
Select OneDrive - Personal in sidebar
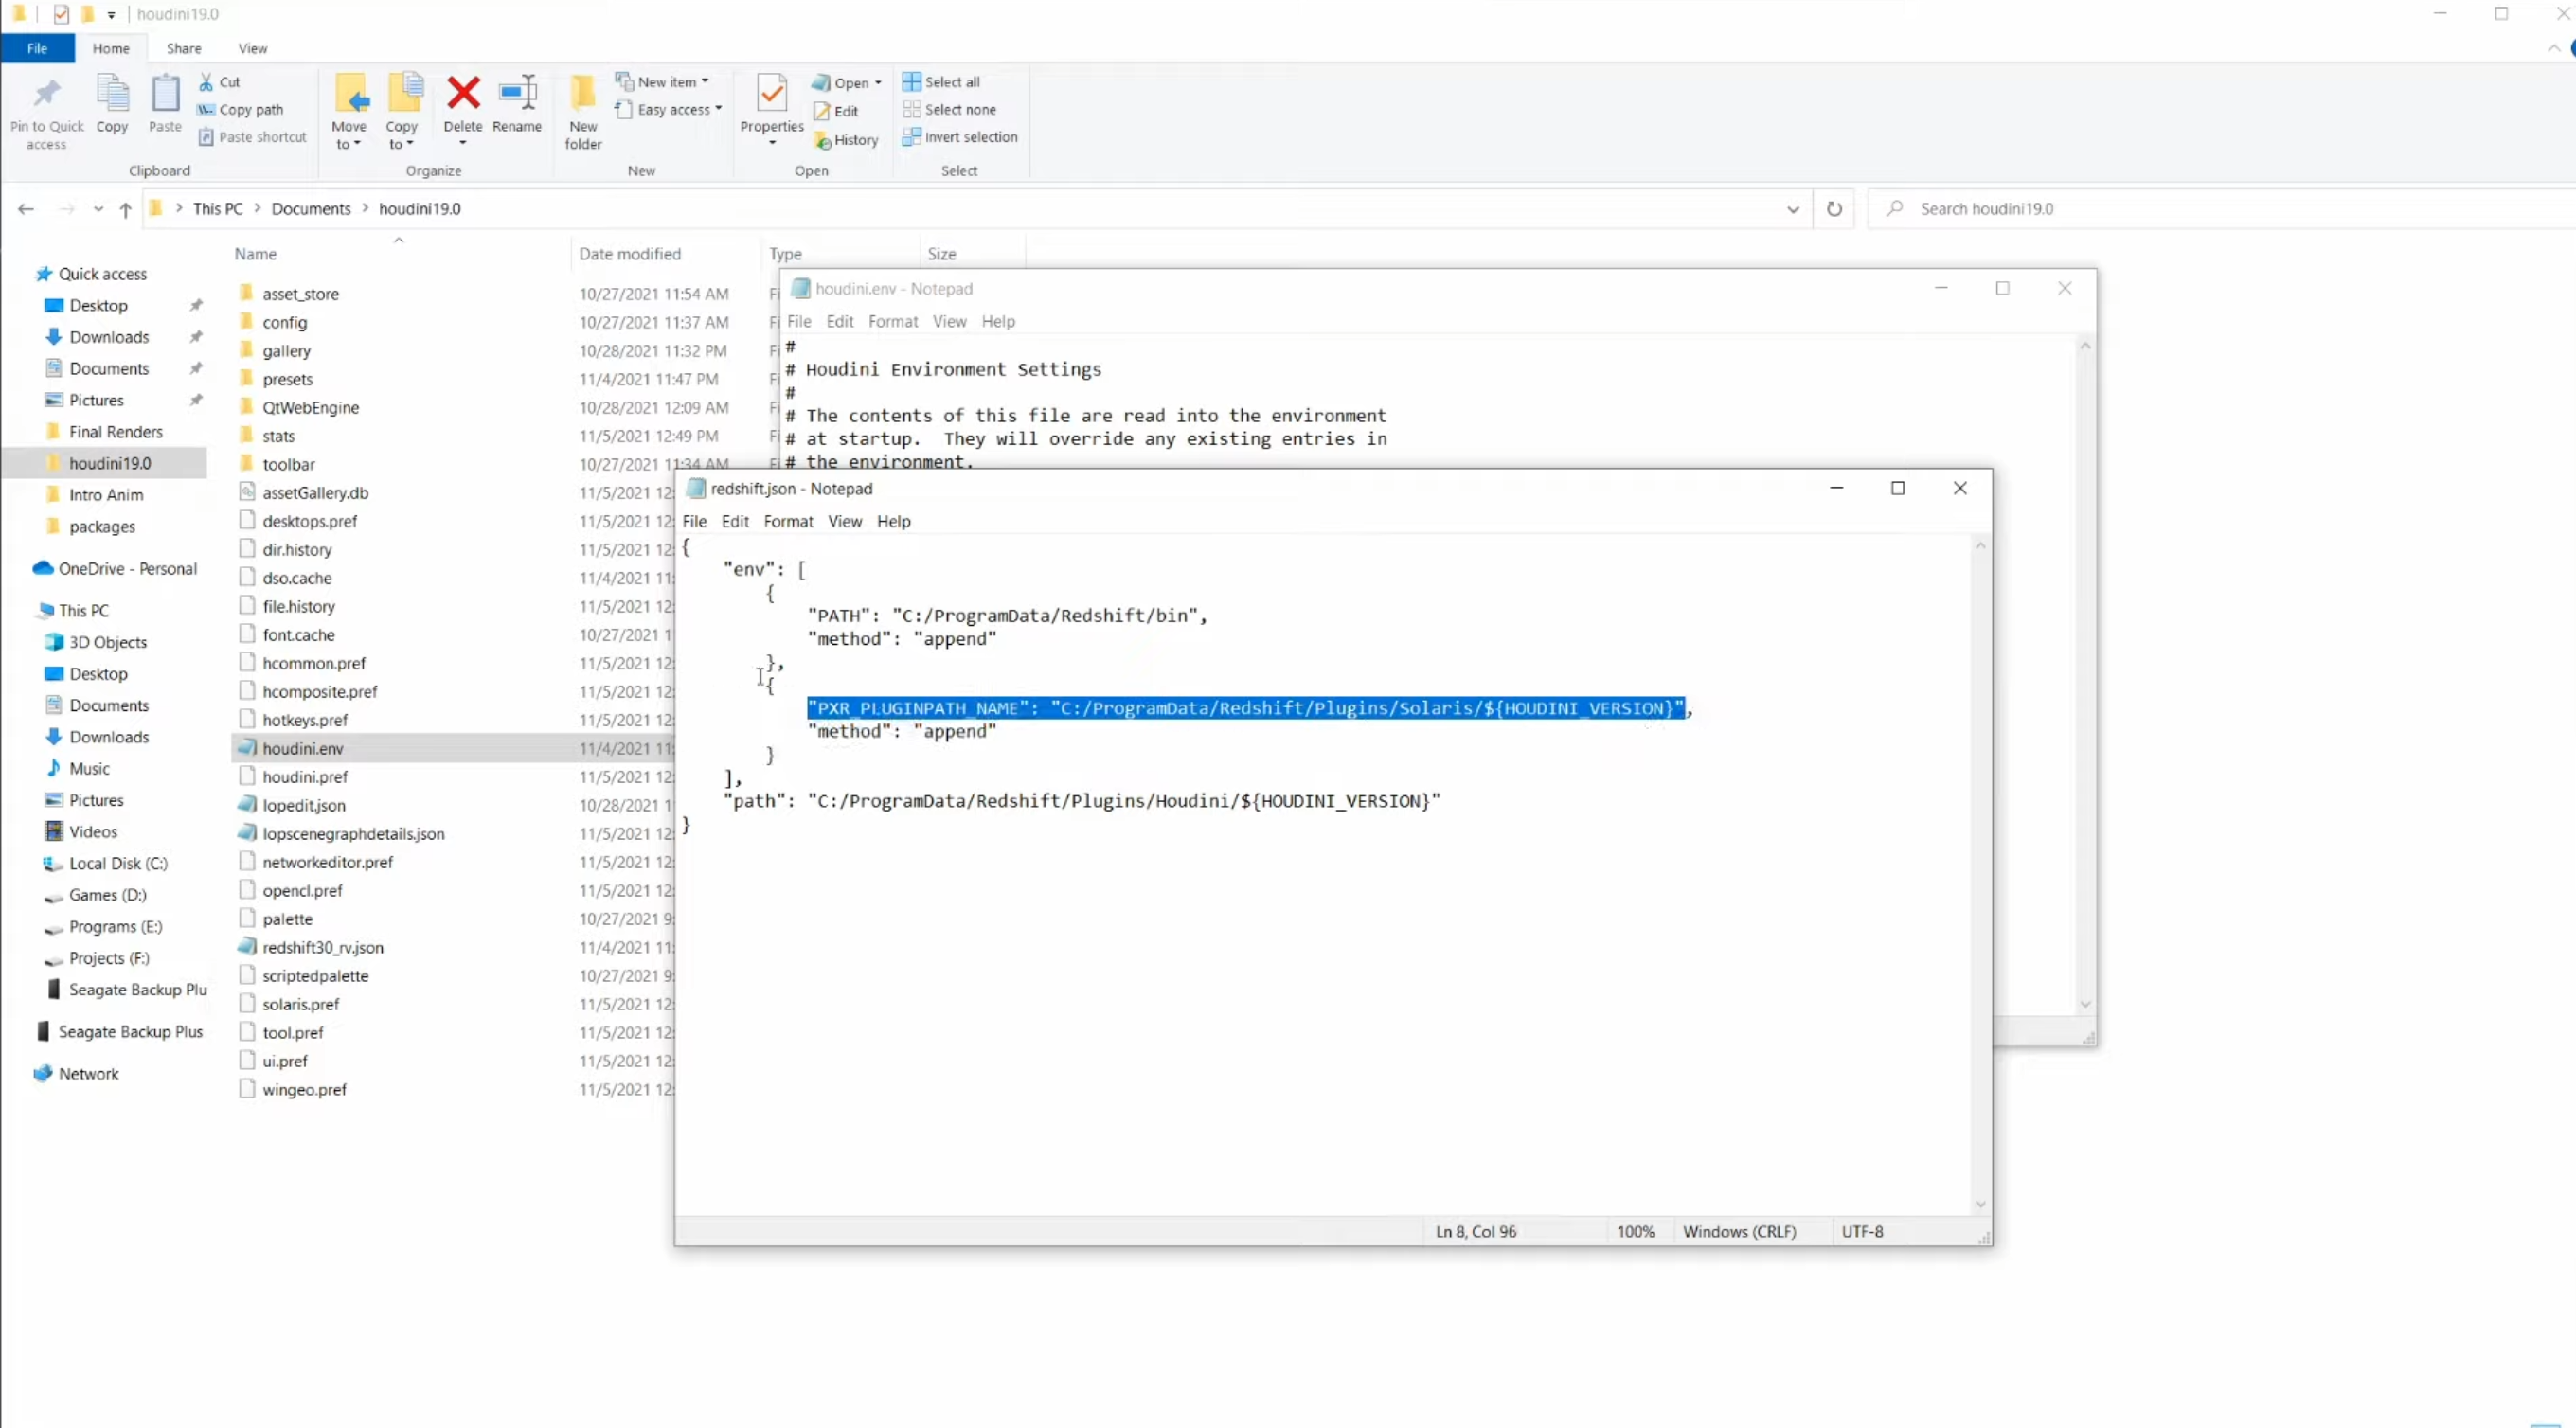coord(127,569)
